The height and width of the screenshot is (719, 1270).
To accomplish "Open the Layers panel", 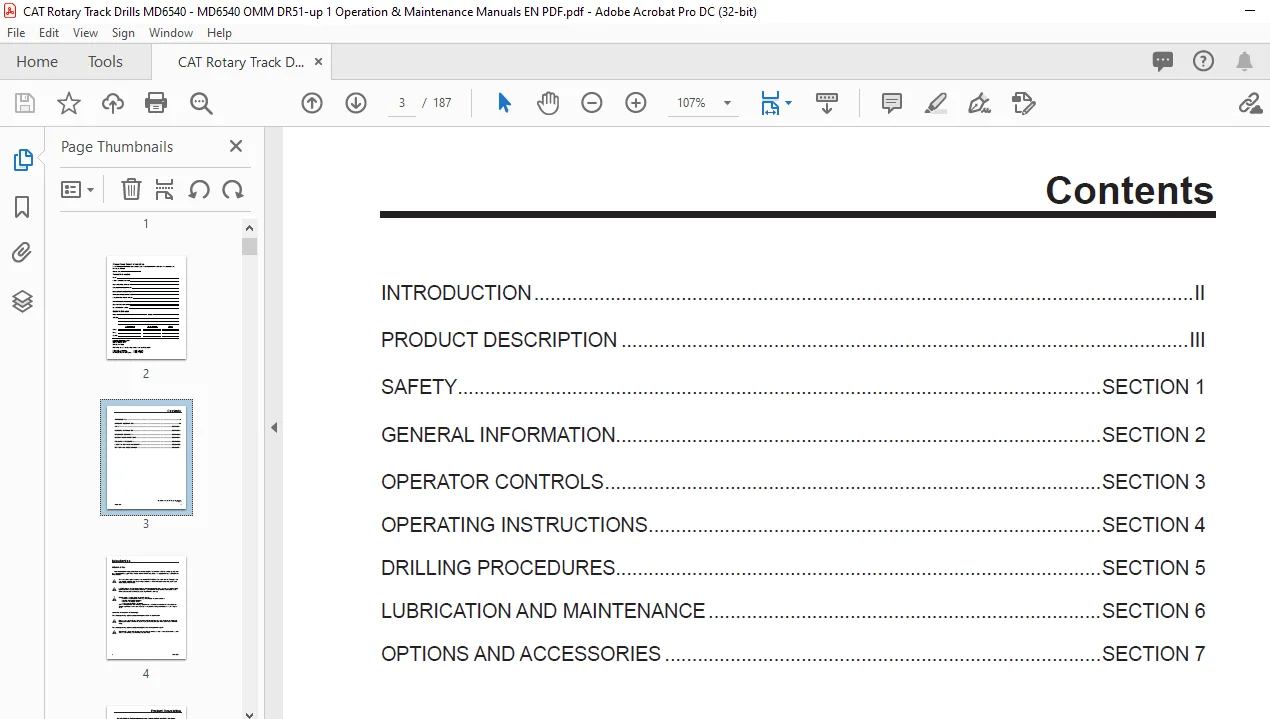I will [x=22, y=301].
